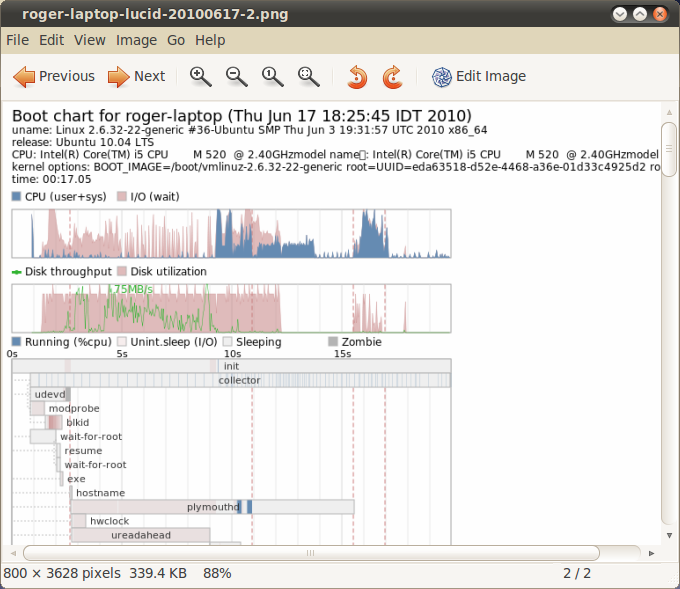Click the zoom in magnifier icon
The image size is (680, 589).
201,76
